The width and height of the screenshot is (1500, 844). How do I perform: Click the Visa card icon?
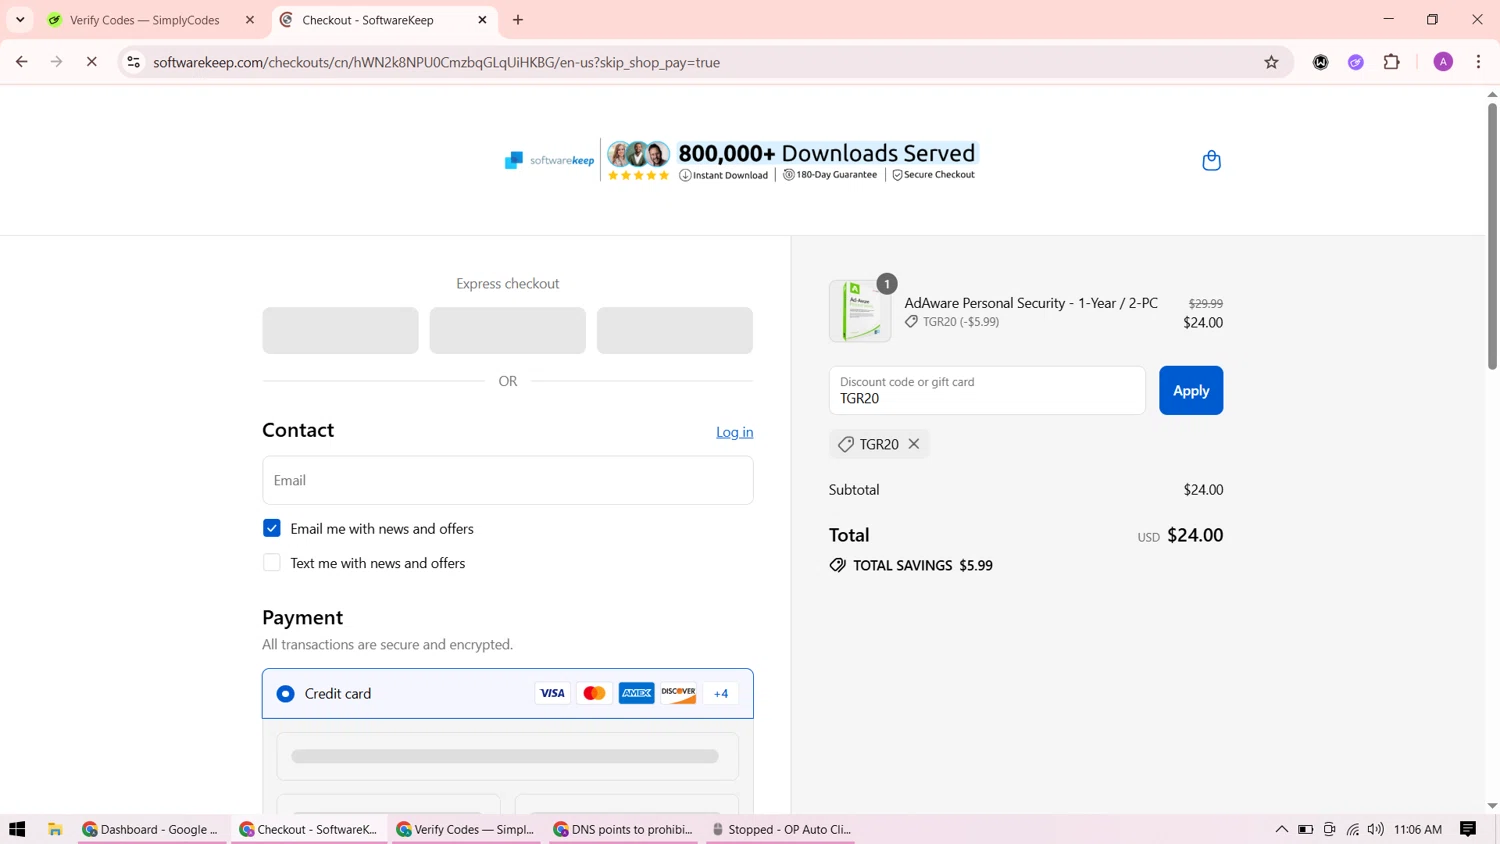[x=552, y=693]
